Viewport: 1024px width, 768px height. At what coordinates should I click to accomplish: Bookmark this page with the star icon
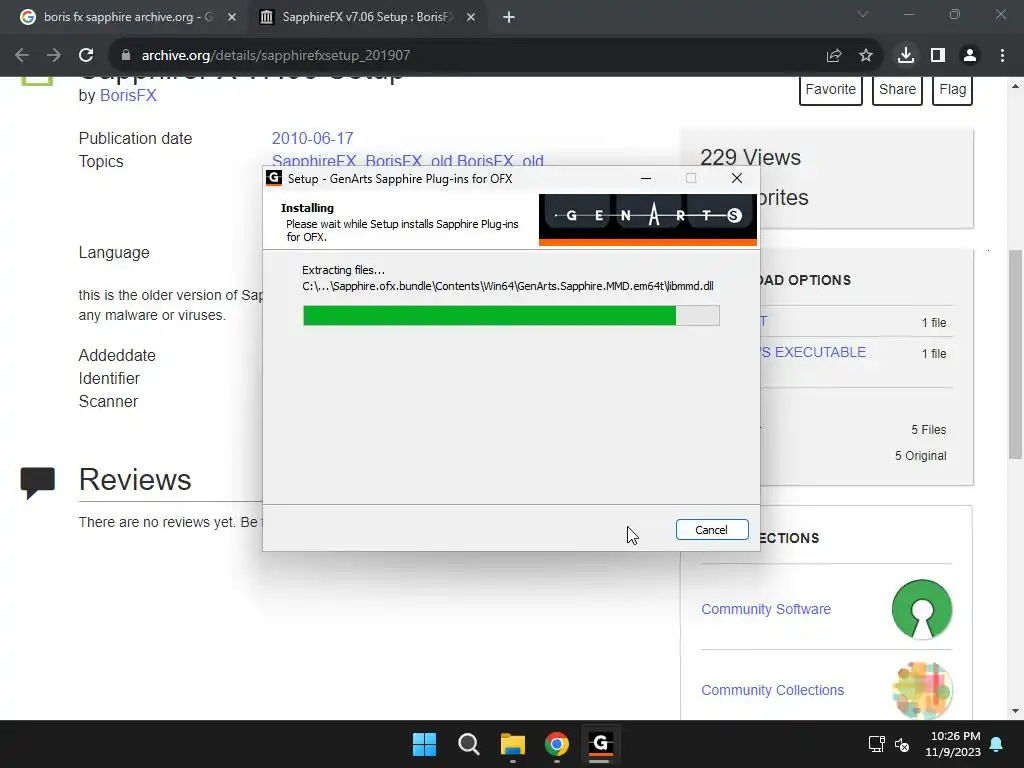click(866, 56)
